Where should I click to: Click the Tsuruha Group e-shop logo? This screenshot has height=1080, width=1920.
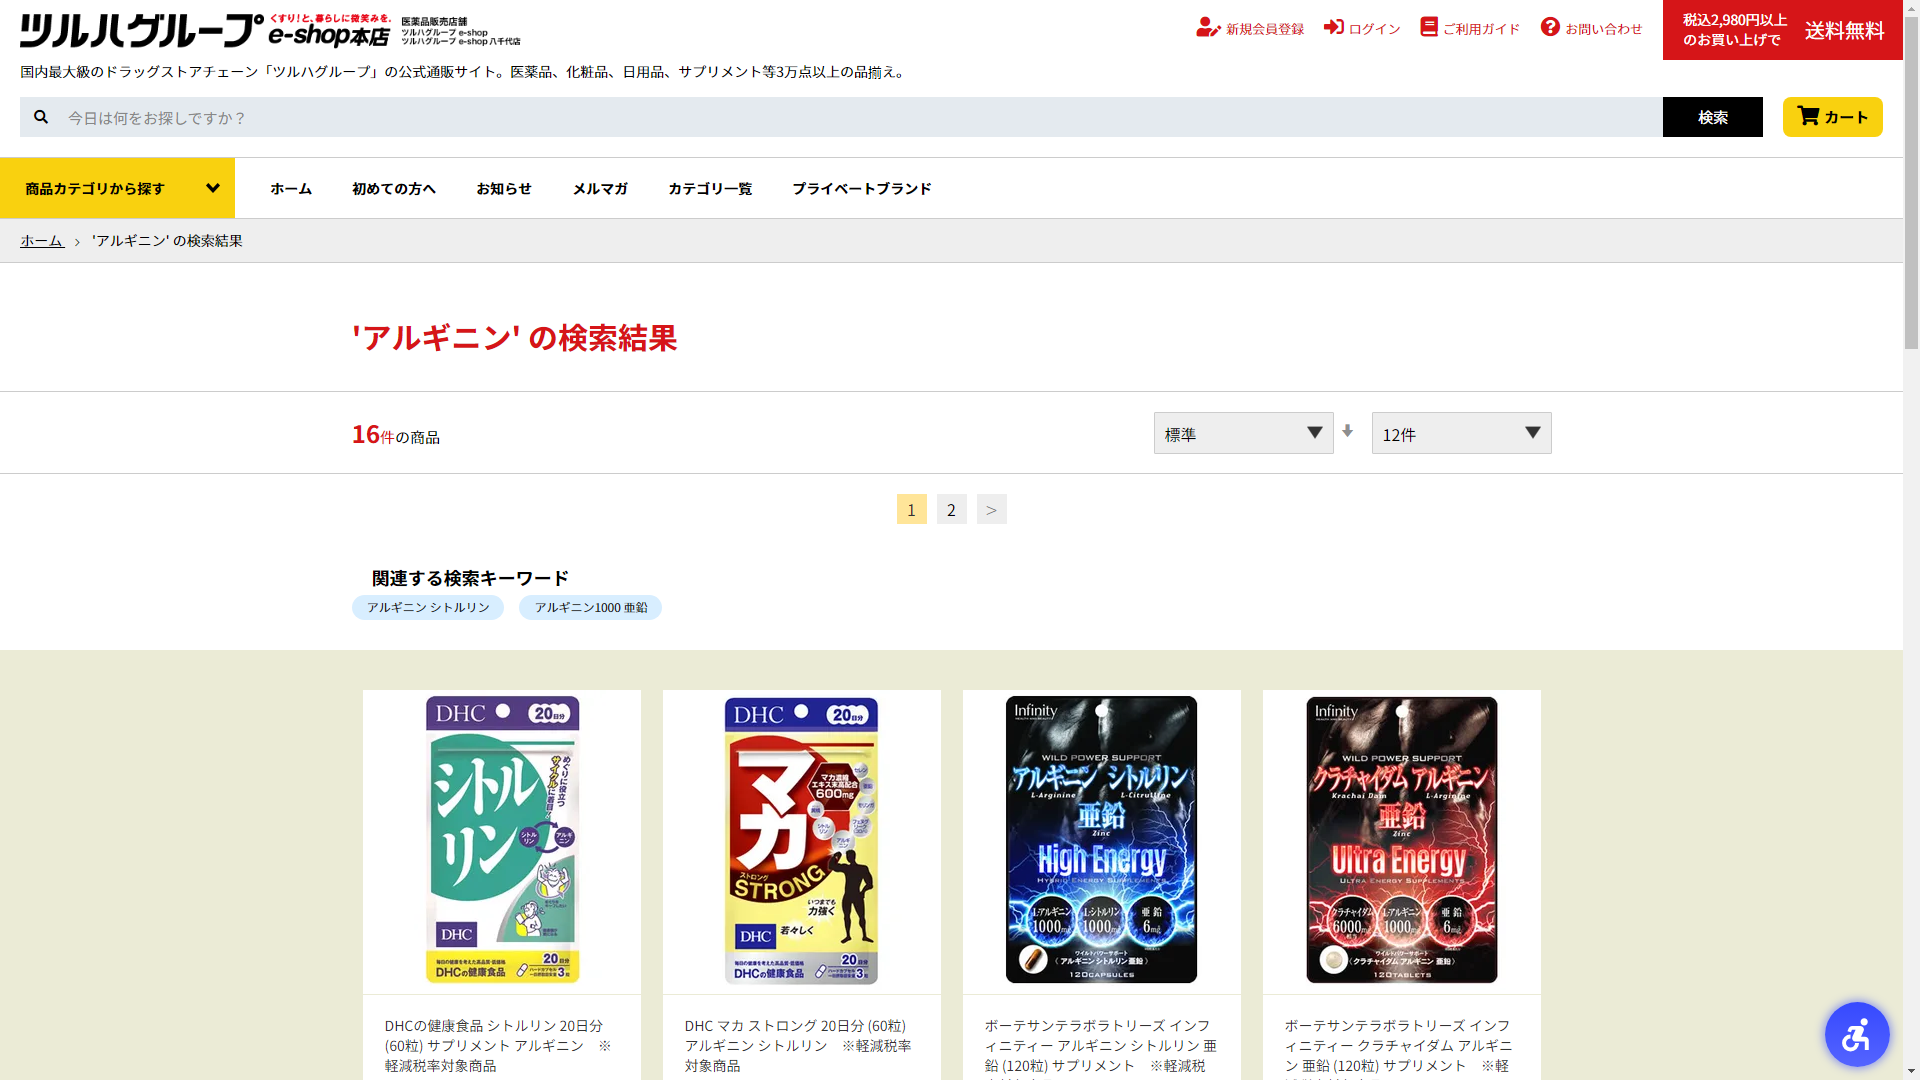click(x=205, y=31)
